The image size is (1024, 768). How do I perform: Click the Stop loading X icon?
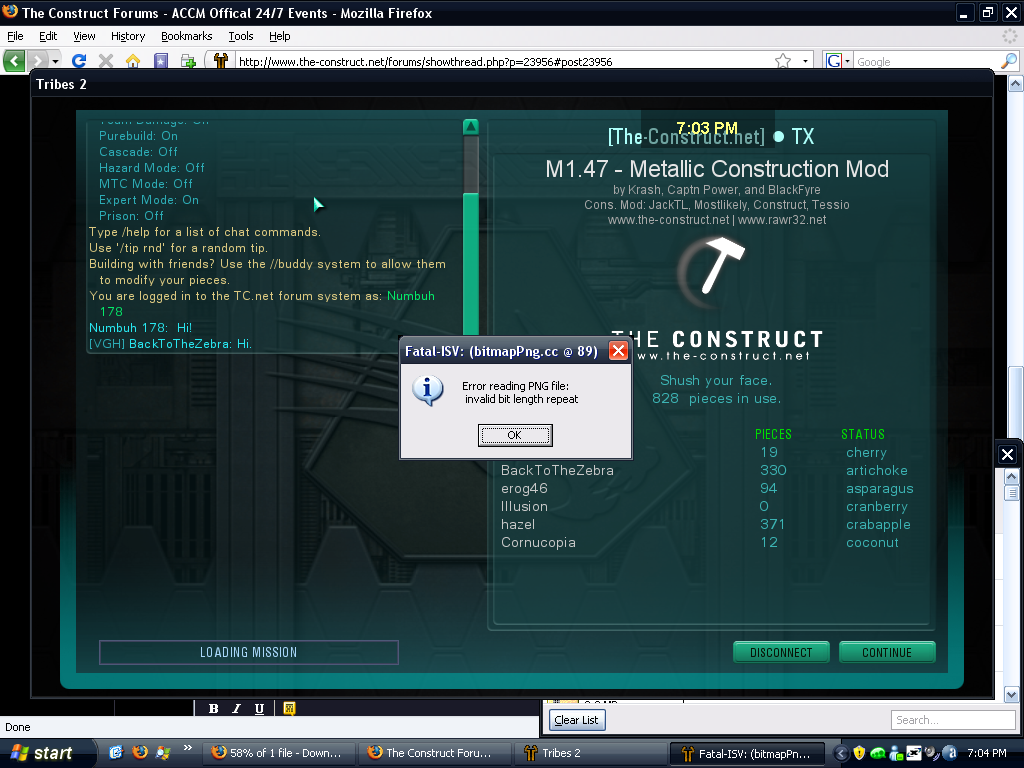click(106, 61)
